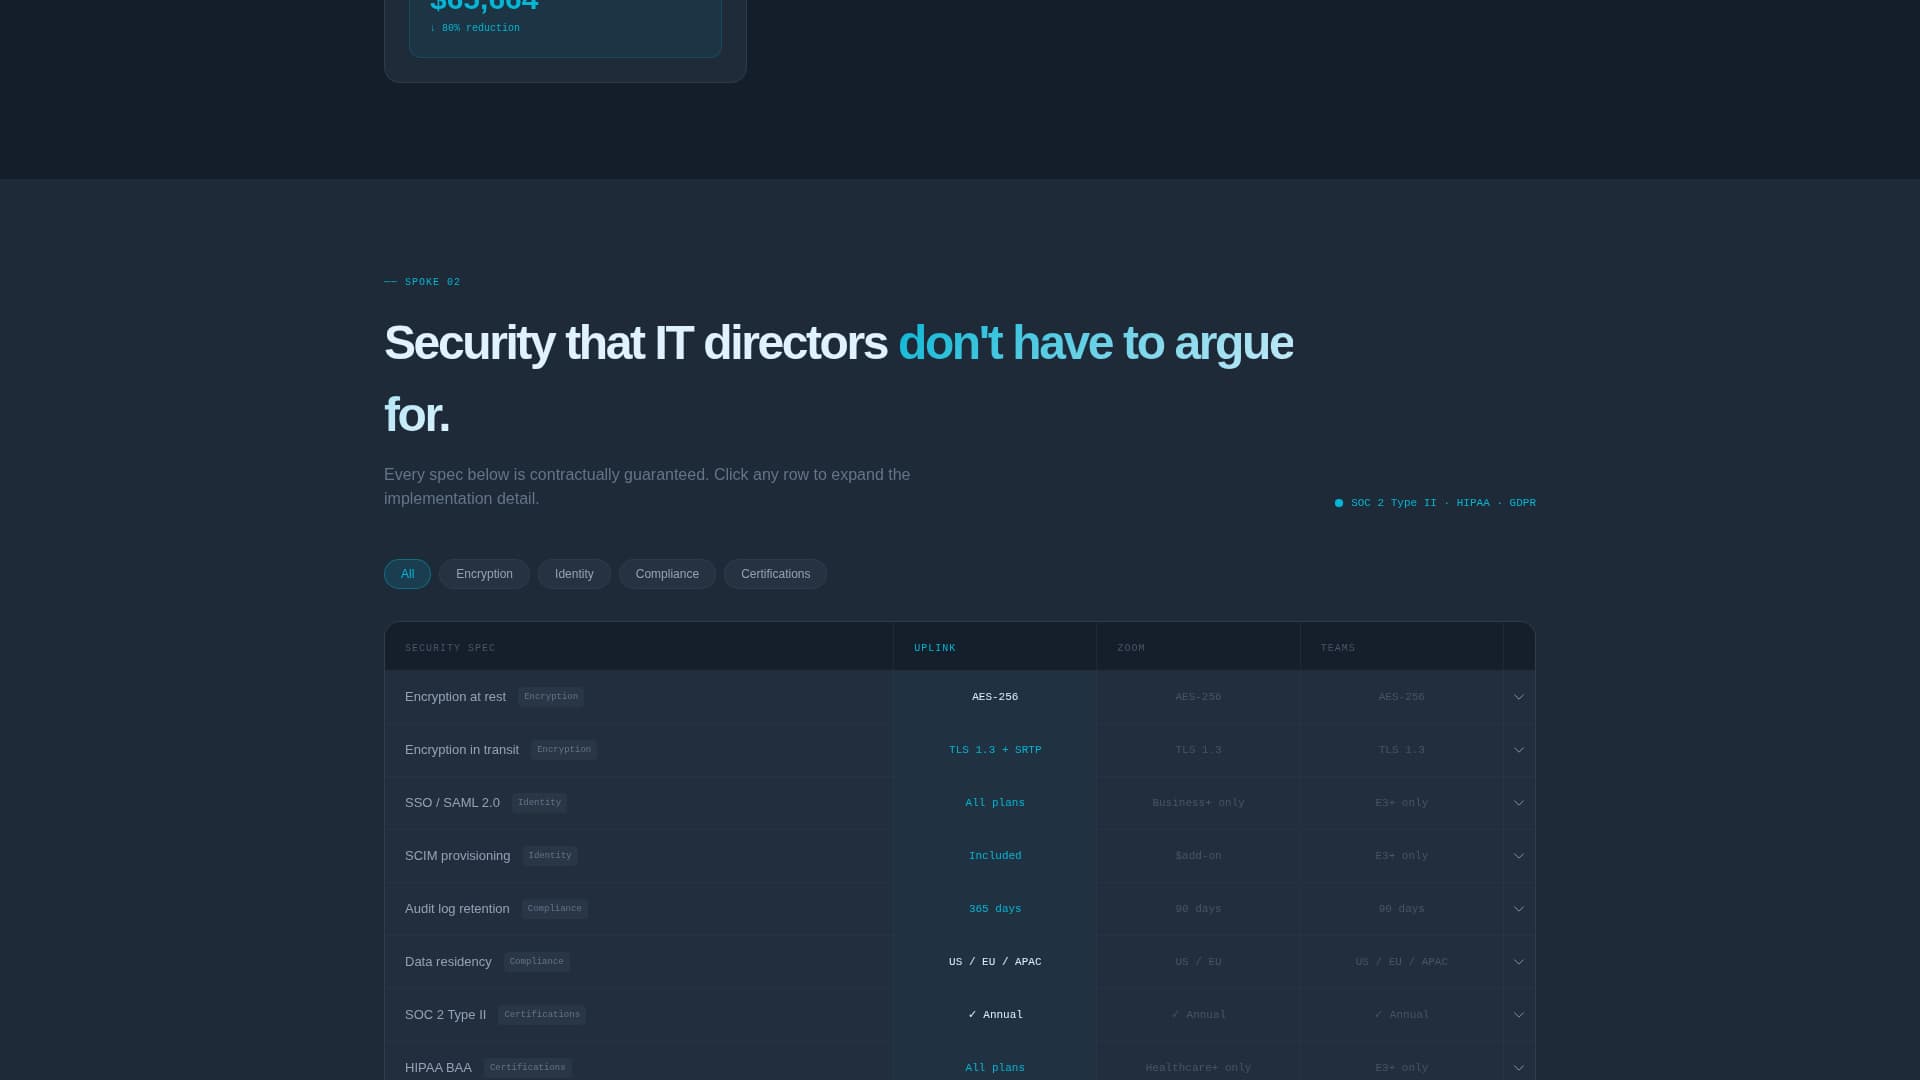Click the Included value for SCIM provisioning
This screenshot has width=1920, height=1080.
point(995,856)
